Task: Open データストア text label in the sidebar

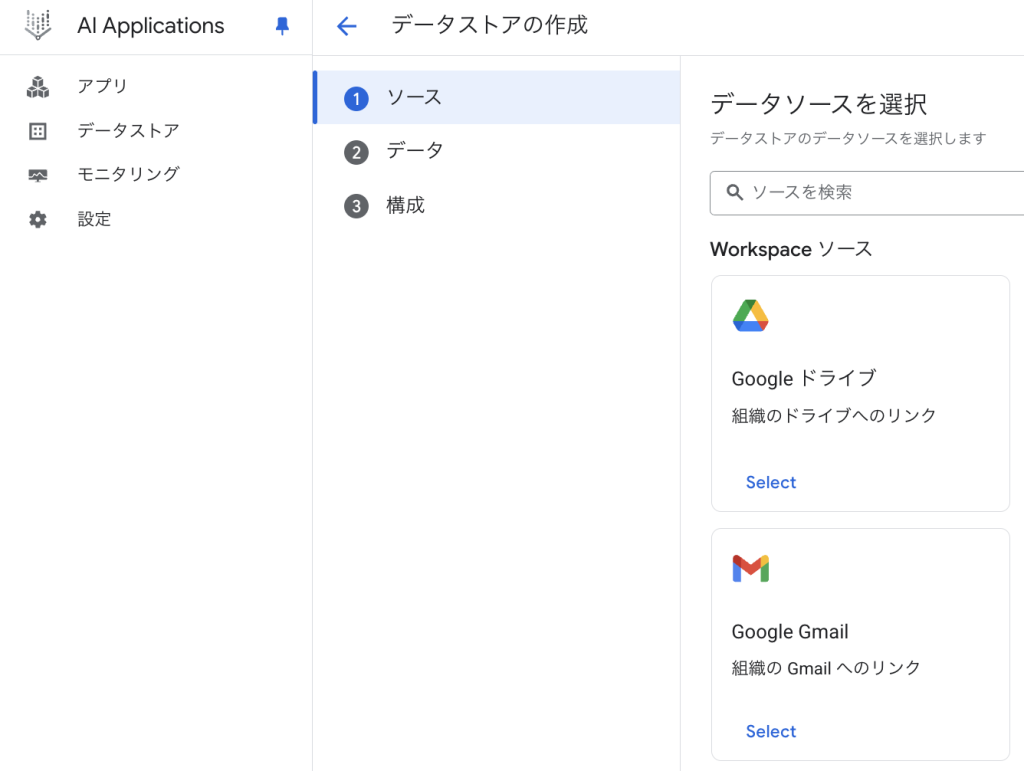Action: pos(128,131)
